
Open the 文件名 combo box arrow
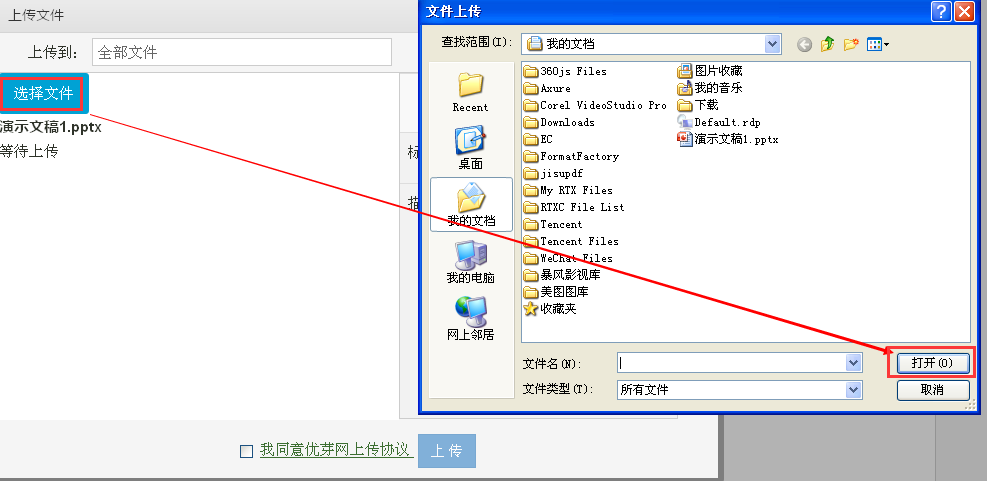tap(854, 363)
